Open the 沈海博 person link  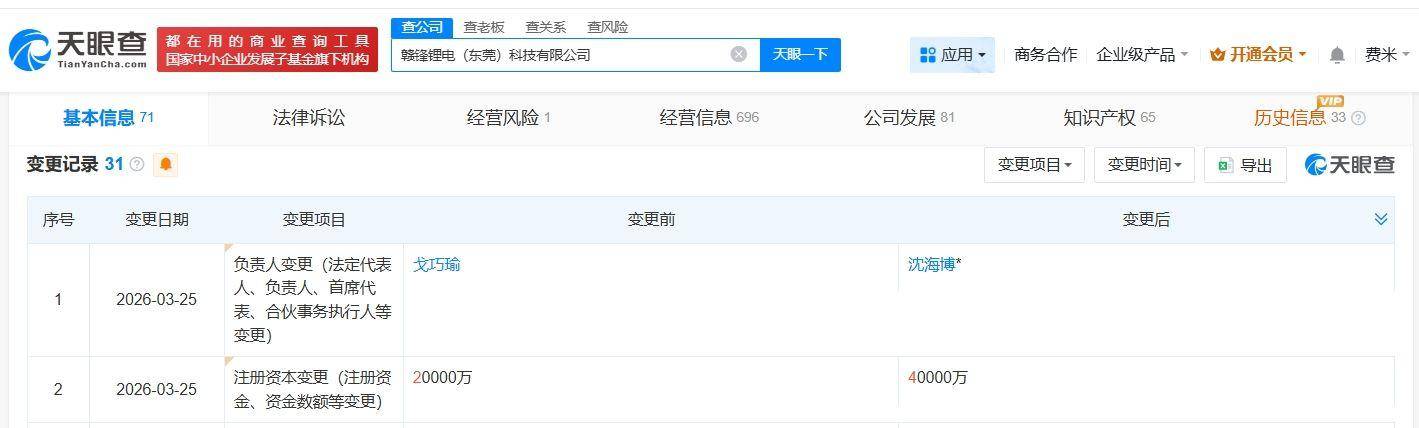click(x=931, y=265)
